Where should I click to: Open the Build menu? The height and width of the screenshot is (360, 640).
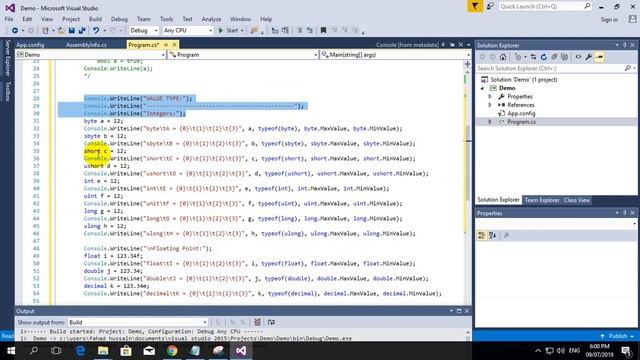coord(95,19)
